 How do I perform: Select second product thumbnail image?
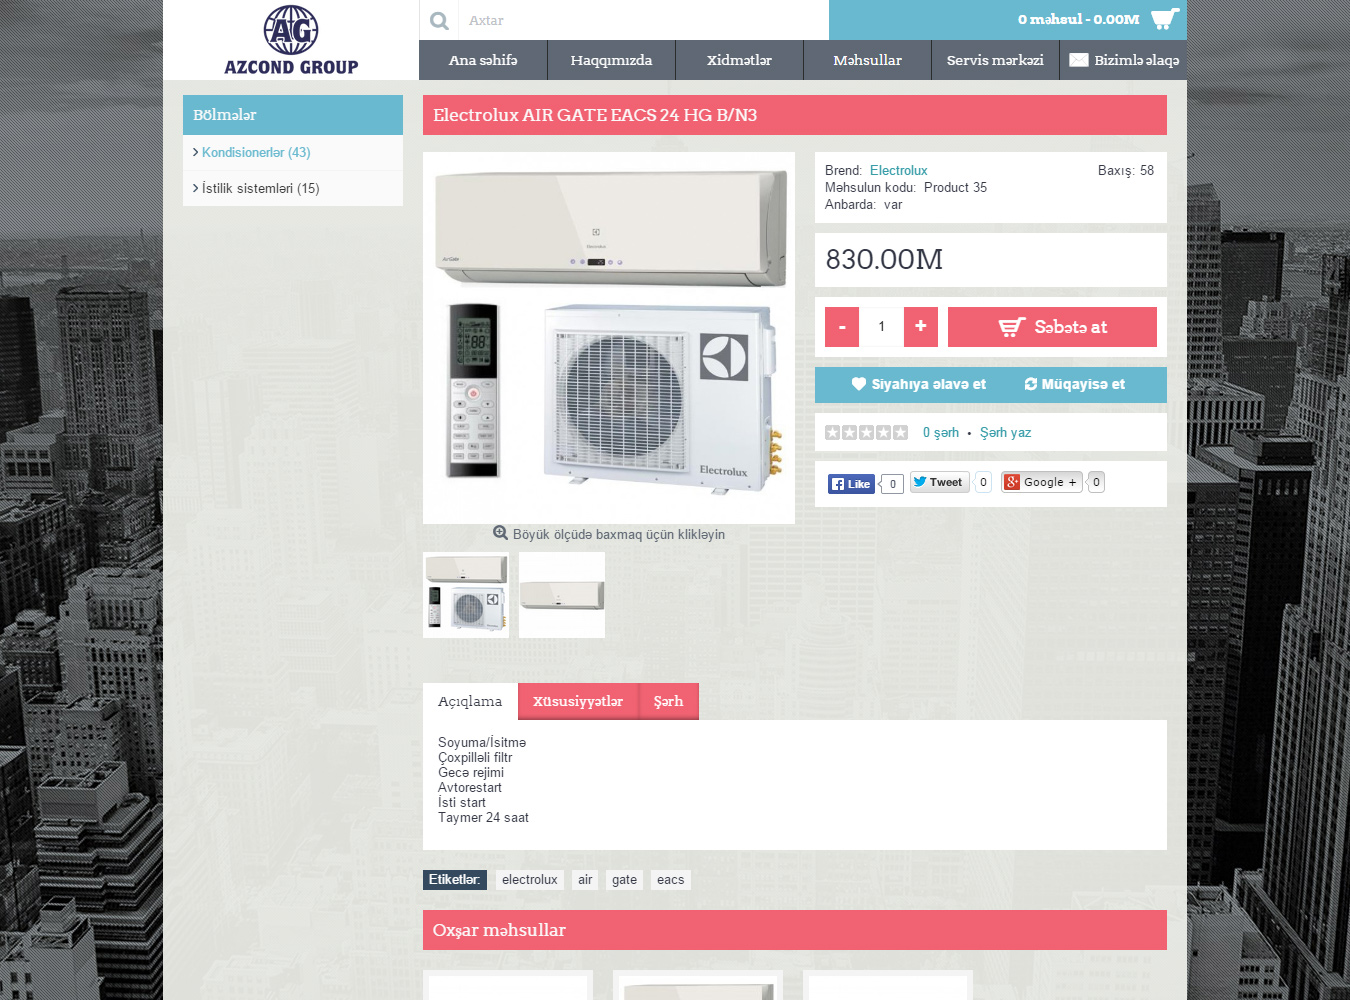pyautogui.click(x=562, y=595)
